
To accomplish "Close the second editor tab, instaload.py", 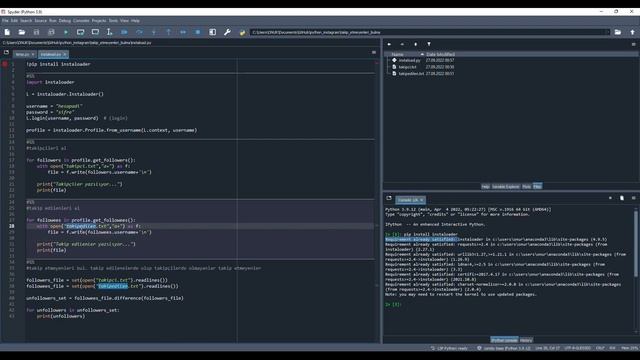I will [x=64, y=54].
